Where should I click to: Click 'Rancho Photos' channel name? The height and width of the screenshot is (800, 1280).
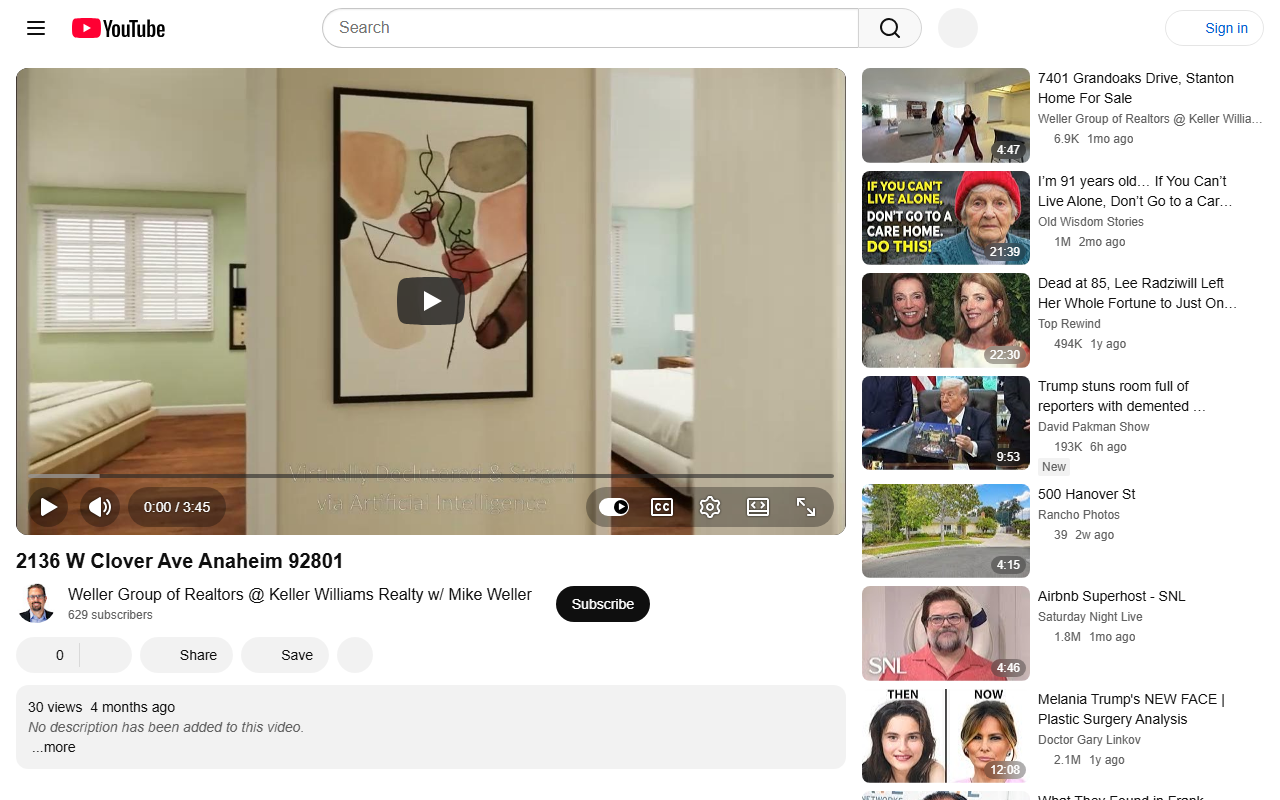tap(1079, 515)
